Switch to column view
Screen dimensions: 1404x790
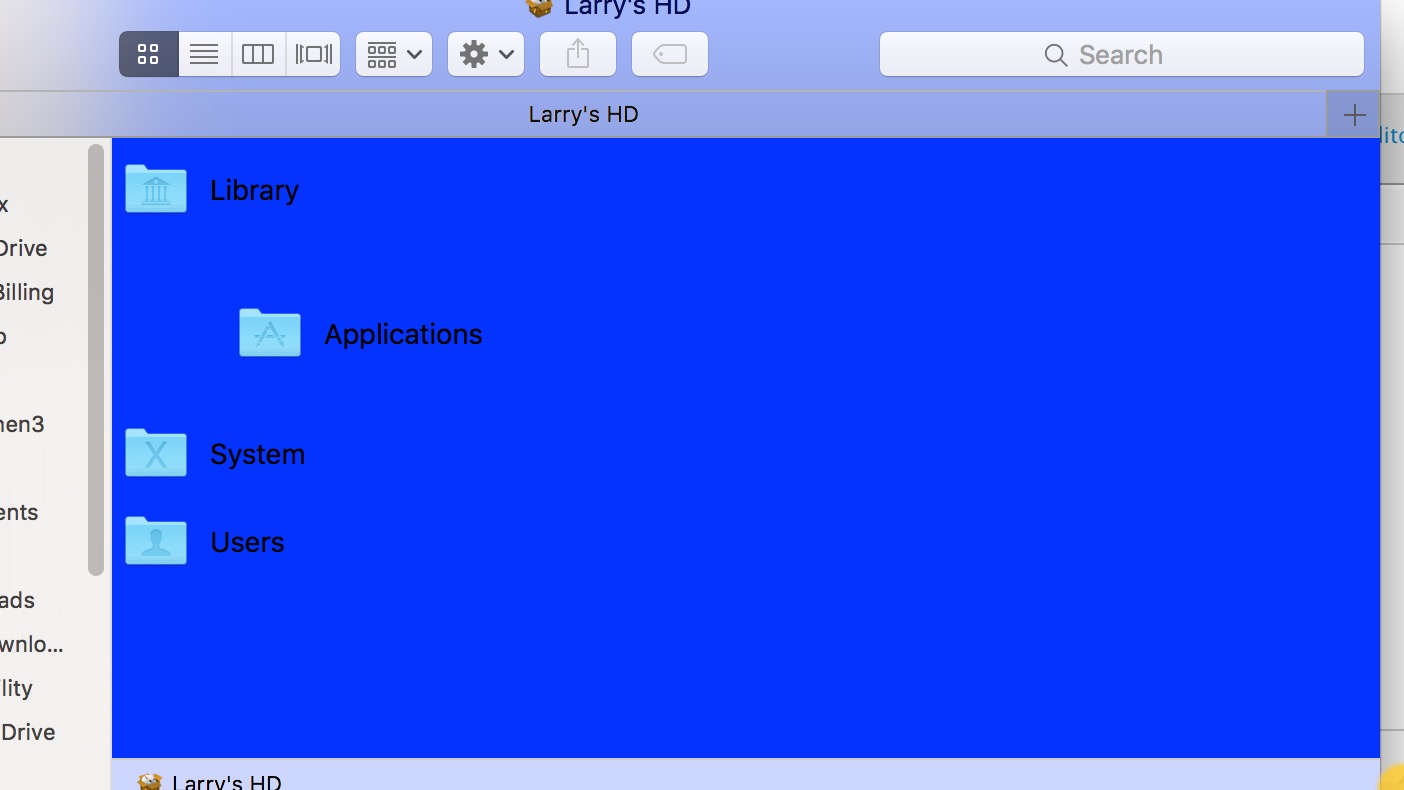257,54
